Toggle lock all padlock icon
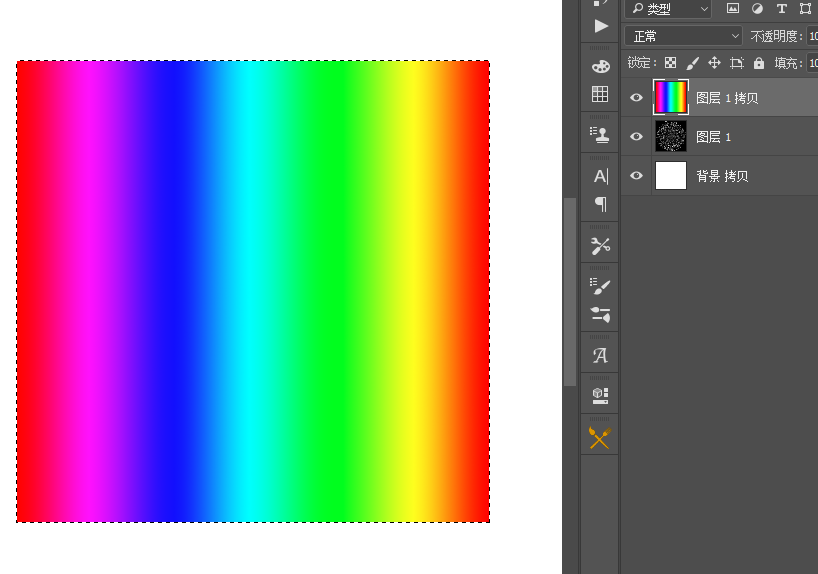This screenshot has height=574, width=818. 759,63
